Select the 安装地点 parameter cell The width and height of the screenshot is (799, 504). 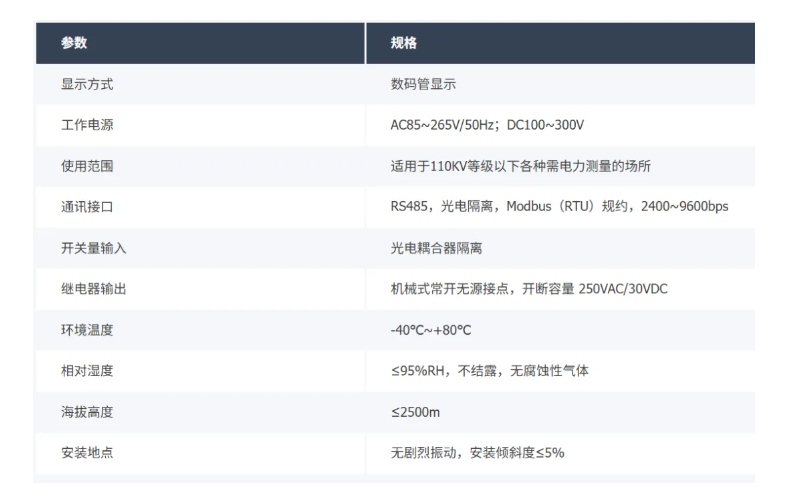86,452
